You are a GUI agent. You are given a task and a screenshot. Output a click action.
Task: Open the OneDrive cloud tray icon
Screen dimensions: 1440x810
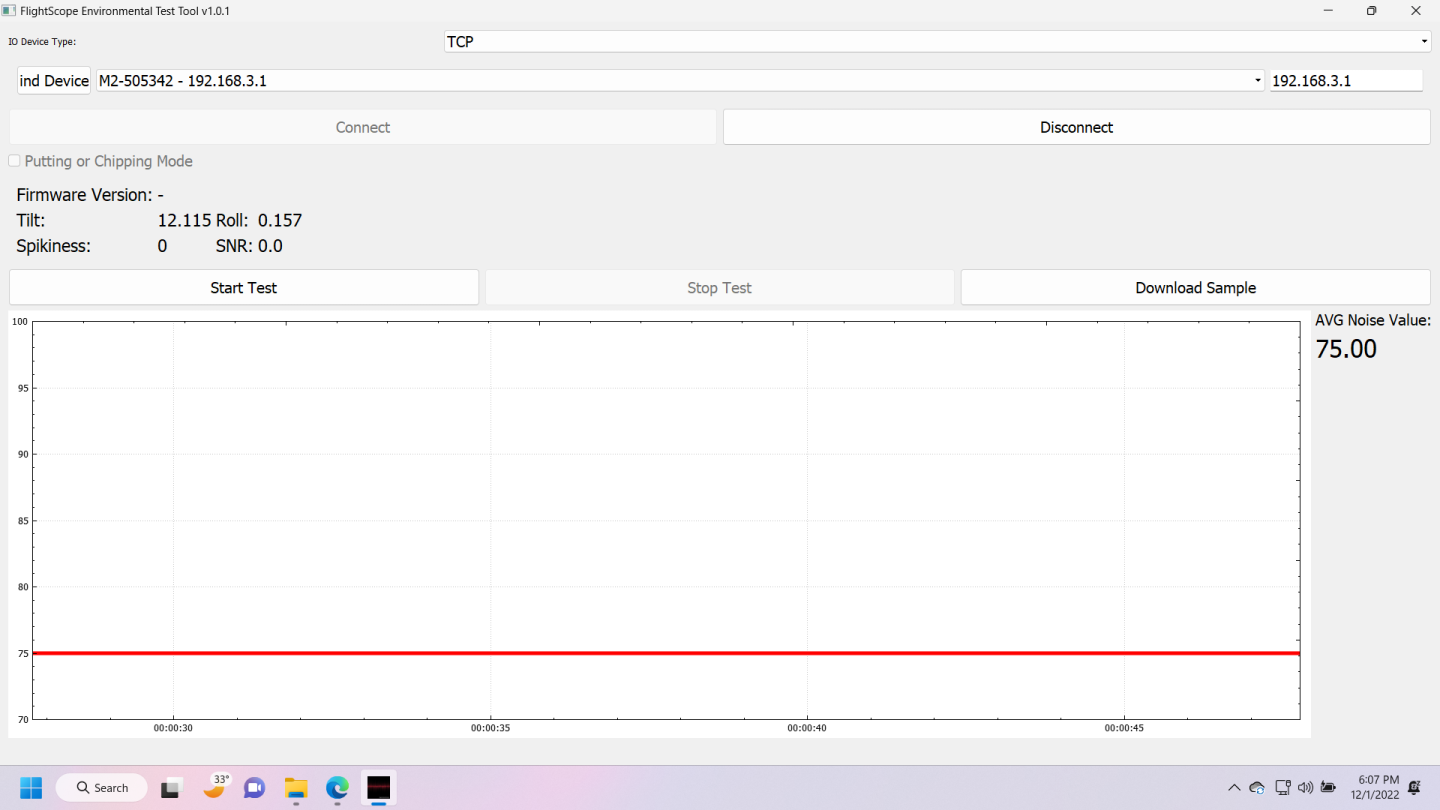1258,788
